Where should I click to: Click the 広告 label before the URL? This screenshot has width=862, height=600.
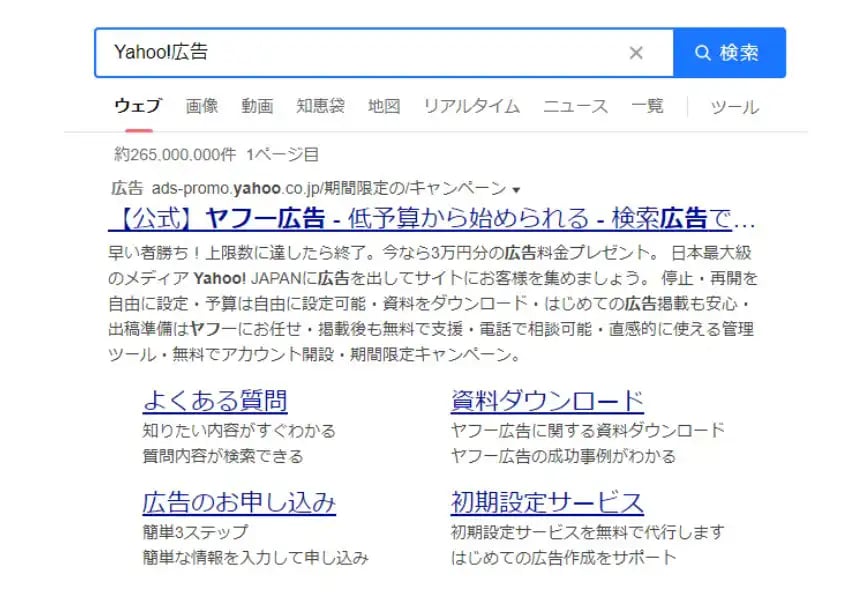click(127, 189)
